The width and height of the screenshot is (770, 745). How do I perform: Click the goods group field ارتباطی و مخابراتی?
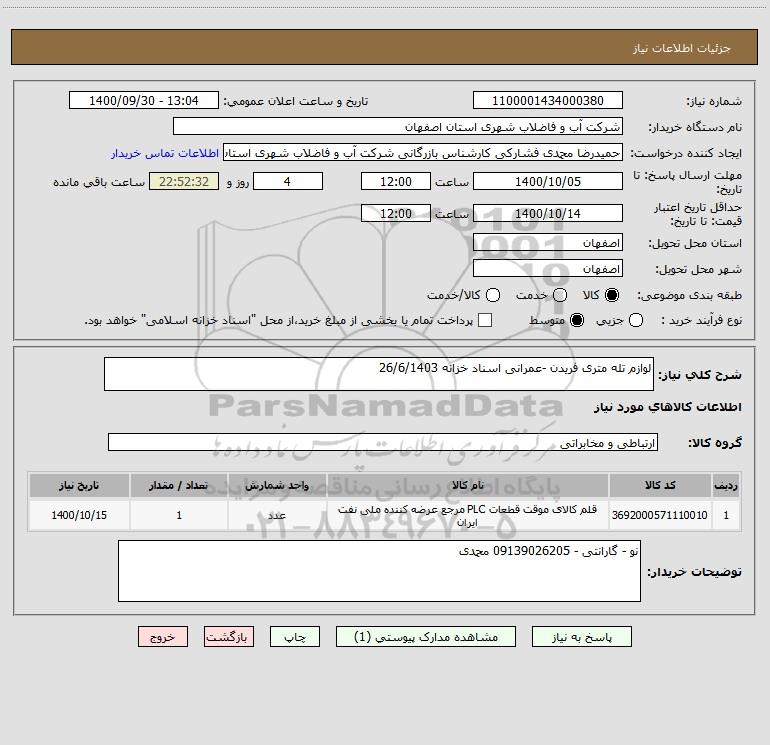click(x=383, y=442)
